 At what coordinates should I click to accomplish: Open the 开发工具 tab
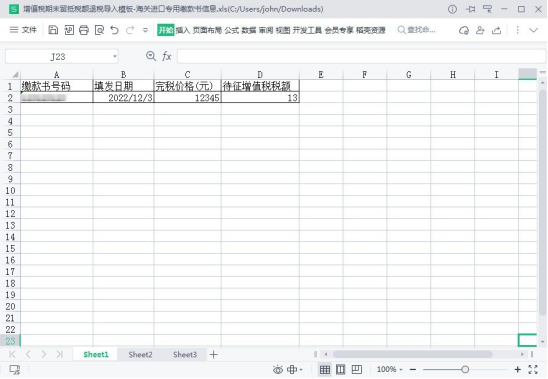(307, 30)
